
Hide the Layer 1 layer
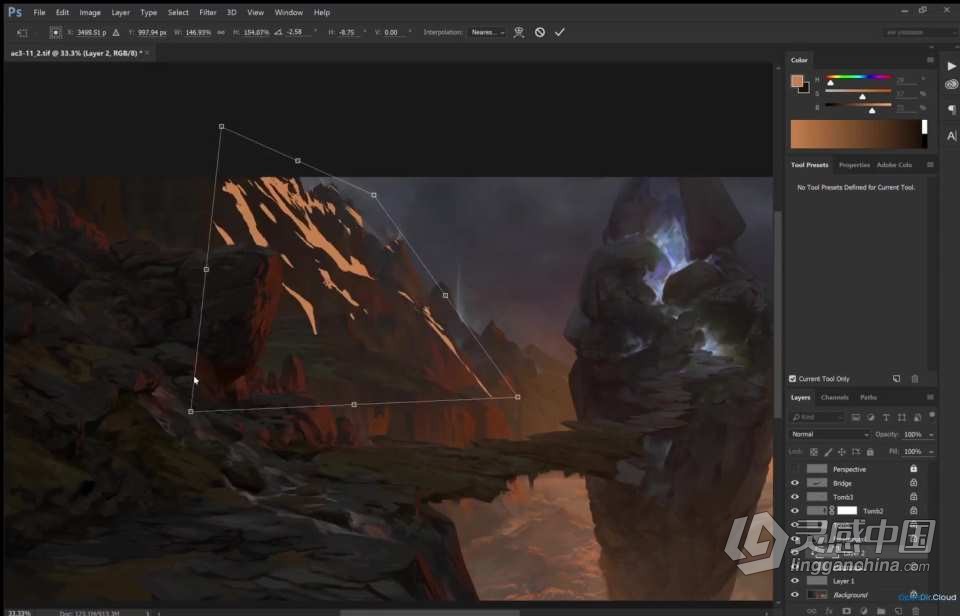[795, 580]
